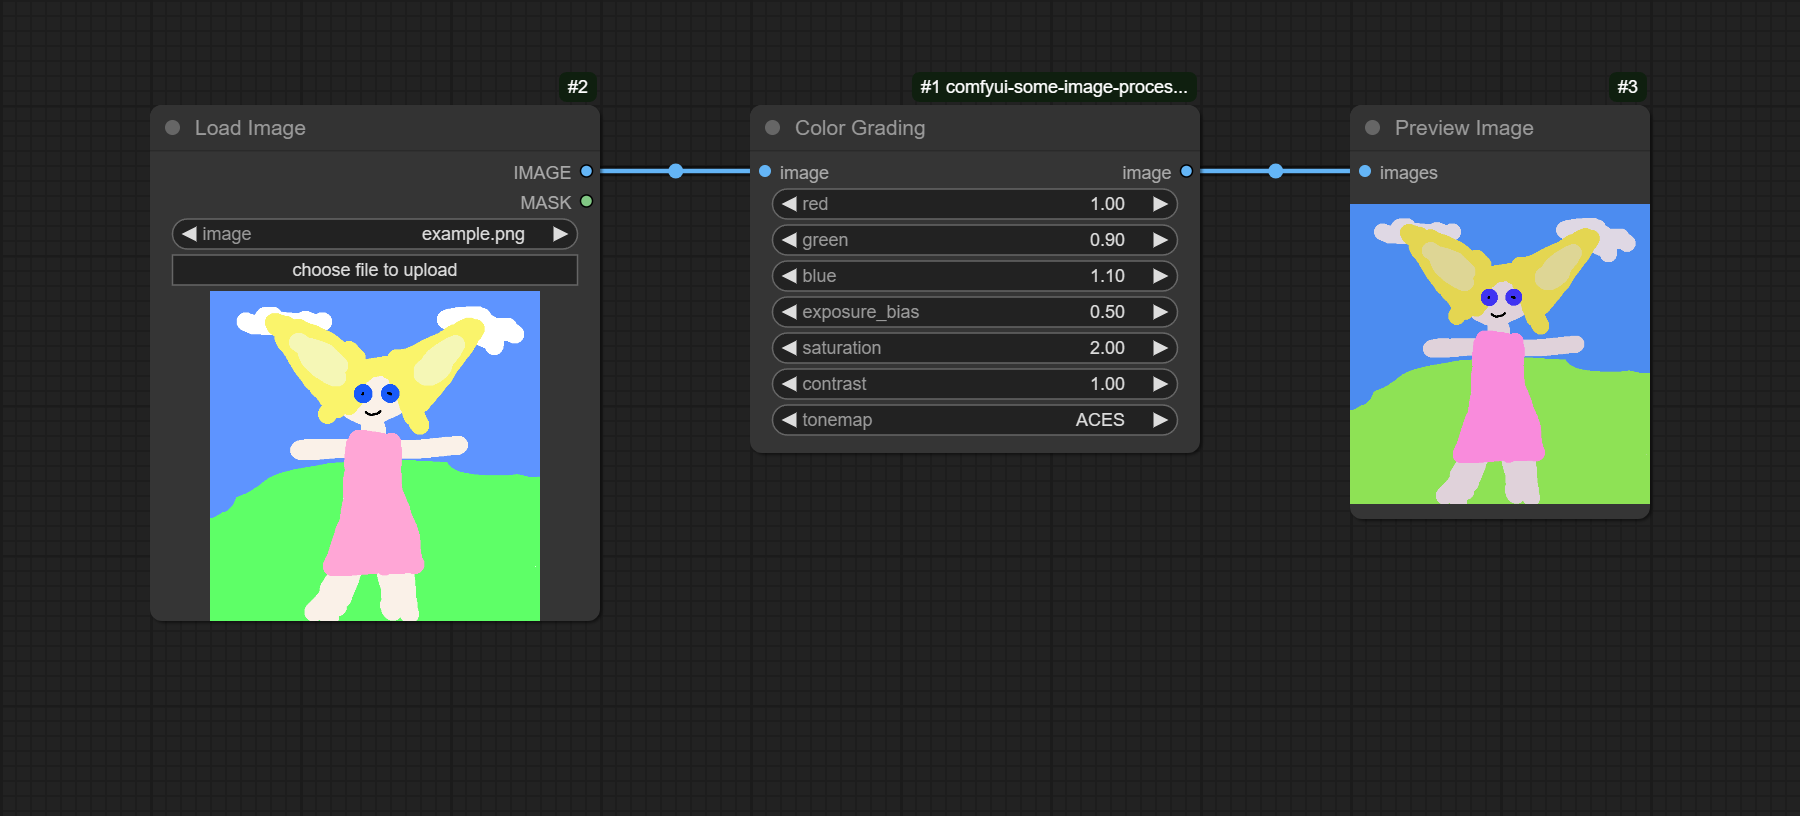Screen dimensions: 1800x816
Task: Click the link midpoint between Color Grading and Preview Image
Action: [x=1276, y=171]
